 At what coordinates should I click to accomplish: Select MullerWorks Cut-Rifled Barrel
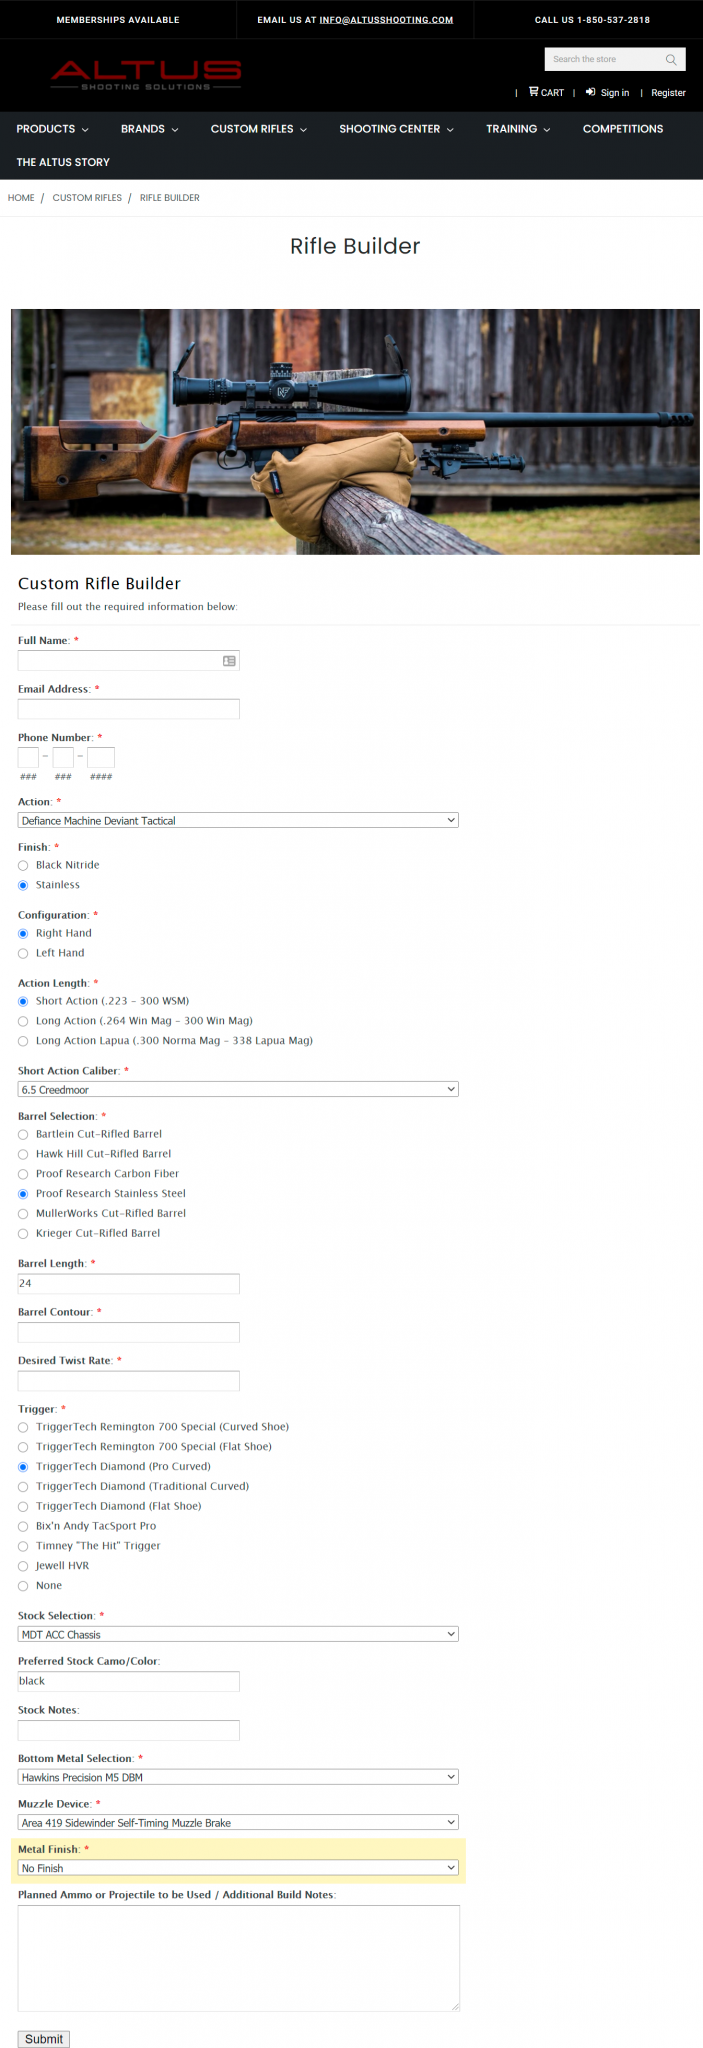pyautogui.click(x=23, y=1214)
